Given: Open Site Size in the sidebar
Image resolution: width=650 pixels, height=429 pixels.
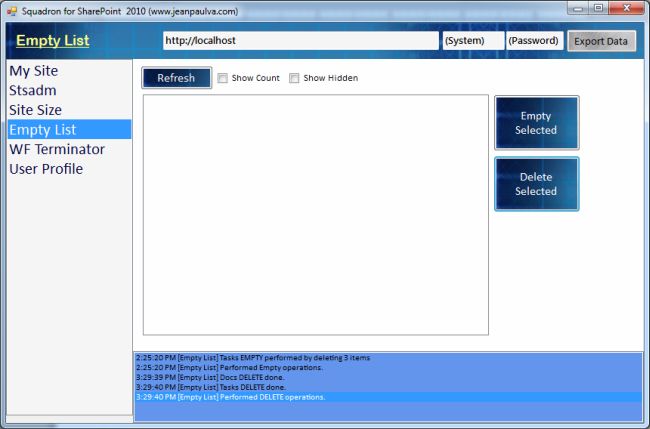Looking at the screenshot, I should [x=69, y=110].
